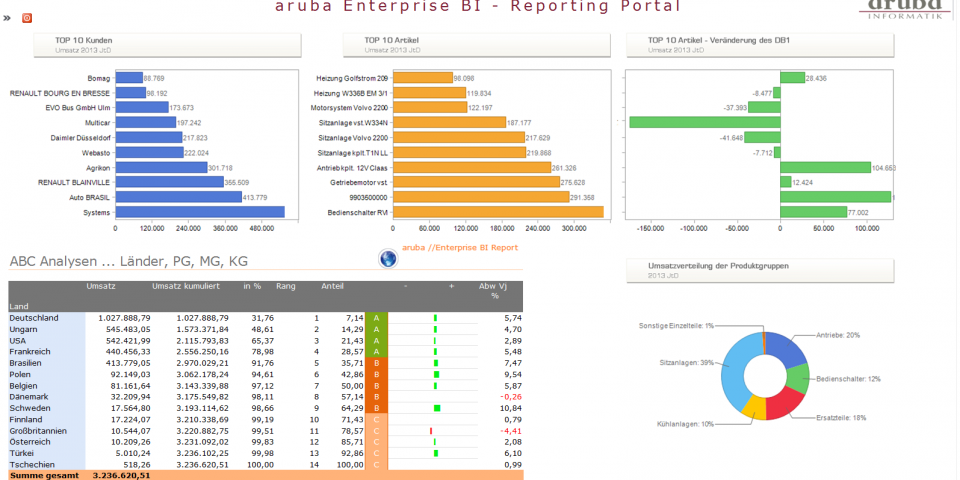Select the USA row label
This screenshot has width=960, height=480.
[18, 340]
